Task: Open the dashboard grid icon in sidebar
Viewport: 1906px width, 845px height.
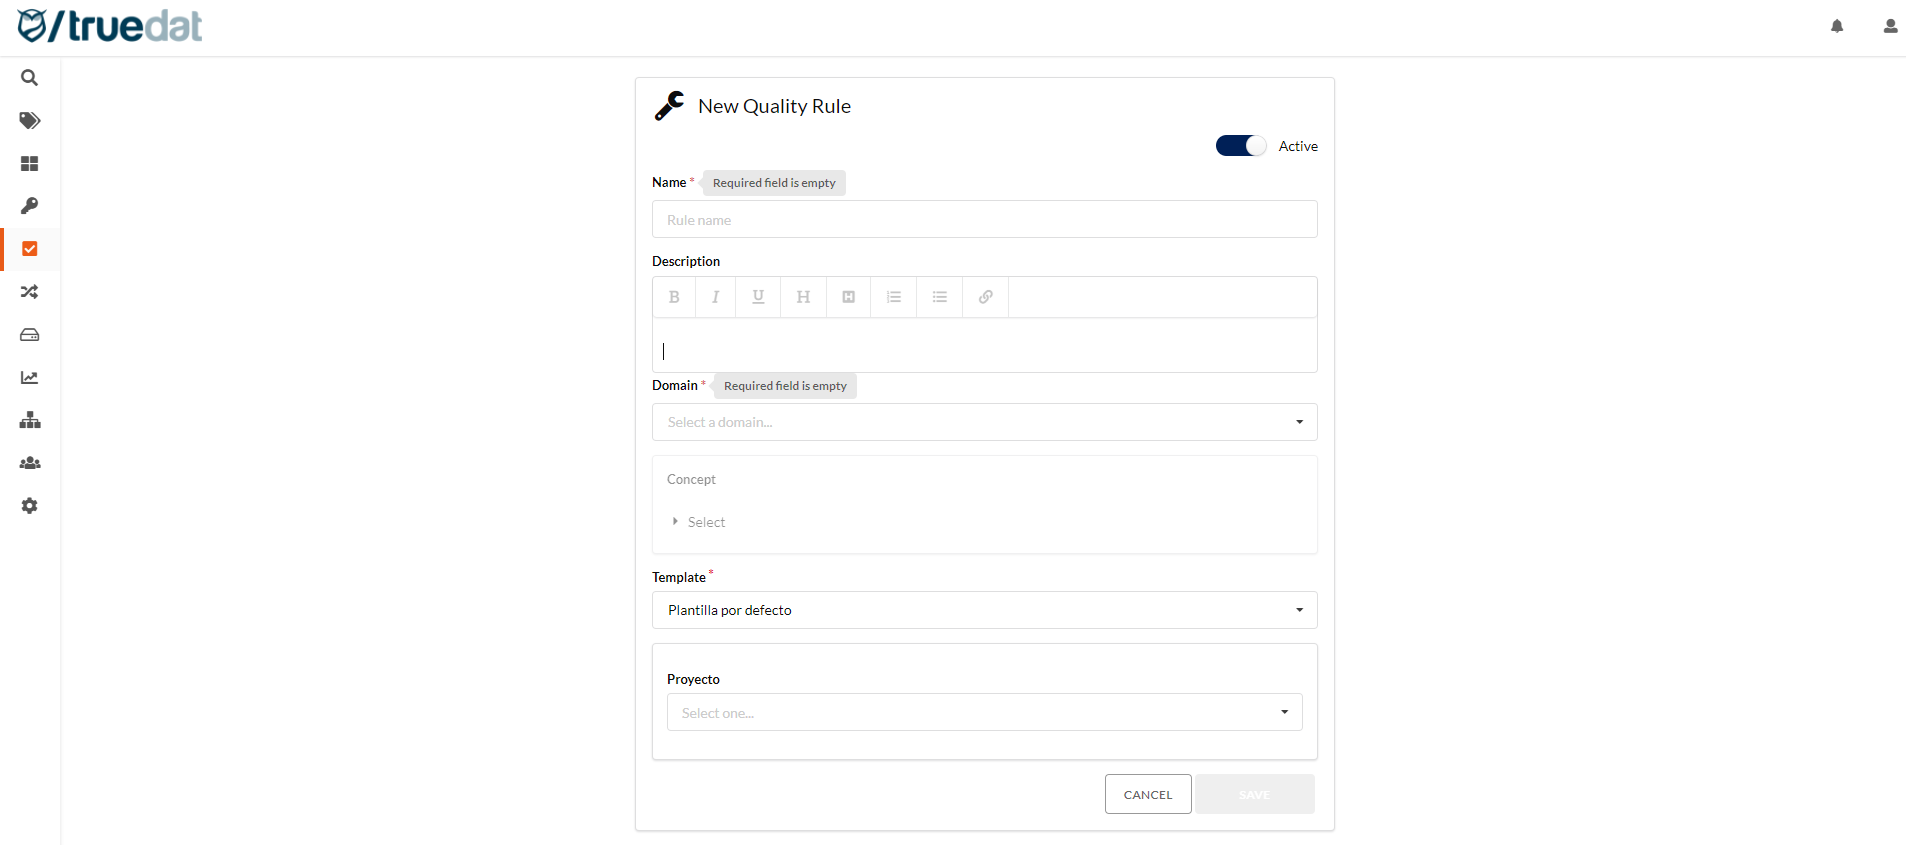Action: [x=30, y=164]
